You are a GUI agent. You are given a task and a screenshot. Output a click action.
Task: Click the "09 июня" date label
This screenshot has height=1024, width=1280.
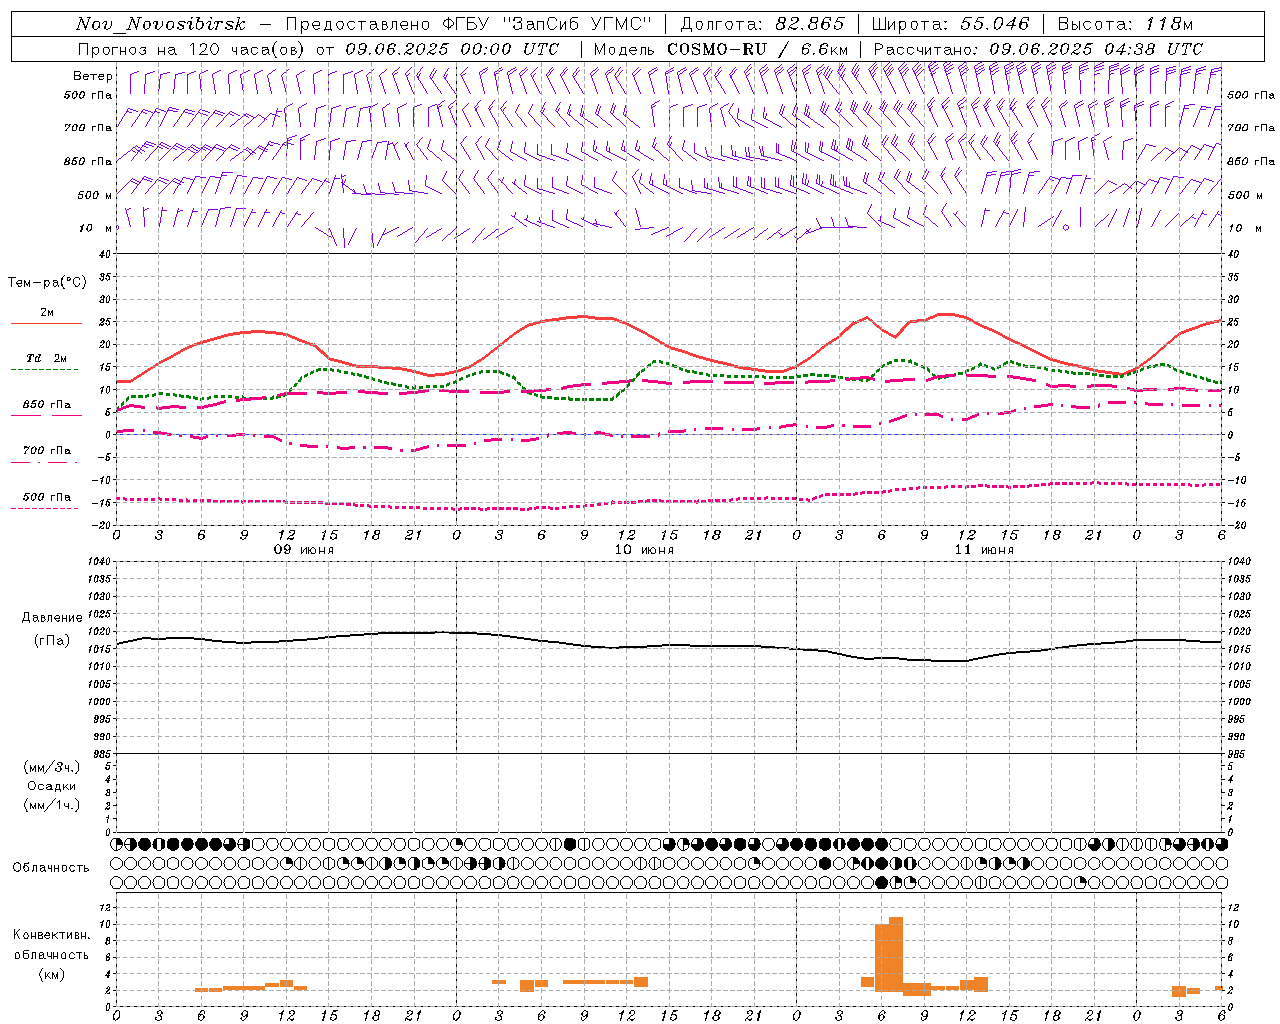coord(304,550)
